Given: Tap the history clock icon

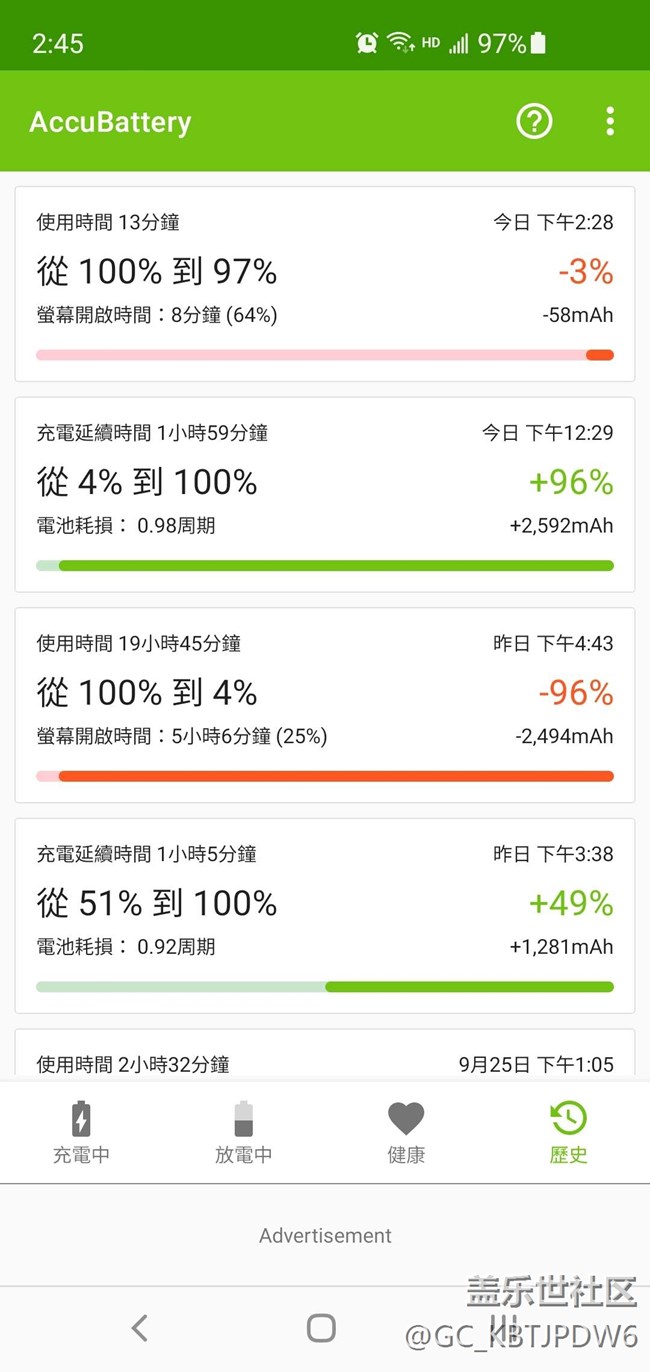Looking at the screenshot, I should 568,1118.
